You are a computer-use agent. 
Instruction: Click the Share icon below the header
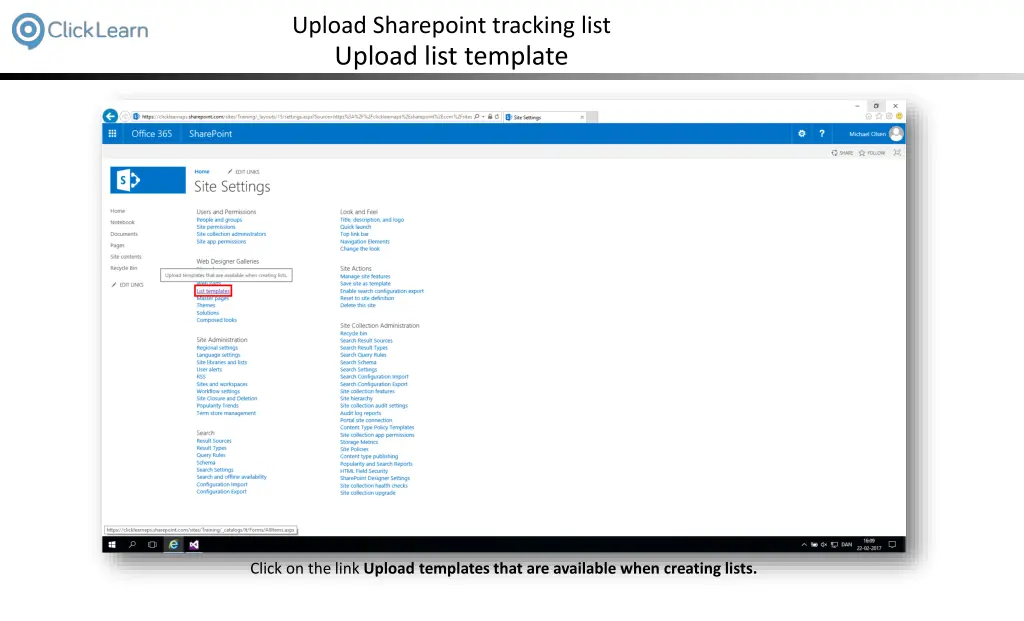click(x=842, y=153)
